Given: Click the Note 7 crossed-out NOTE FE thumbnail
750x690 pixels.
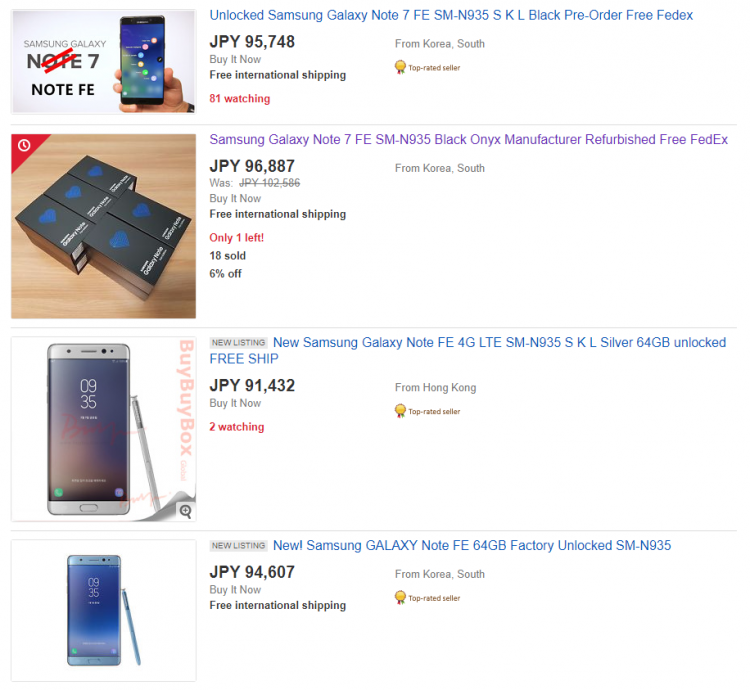Looking at the screenshot, I should [x=104, y=62].
